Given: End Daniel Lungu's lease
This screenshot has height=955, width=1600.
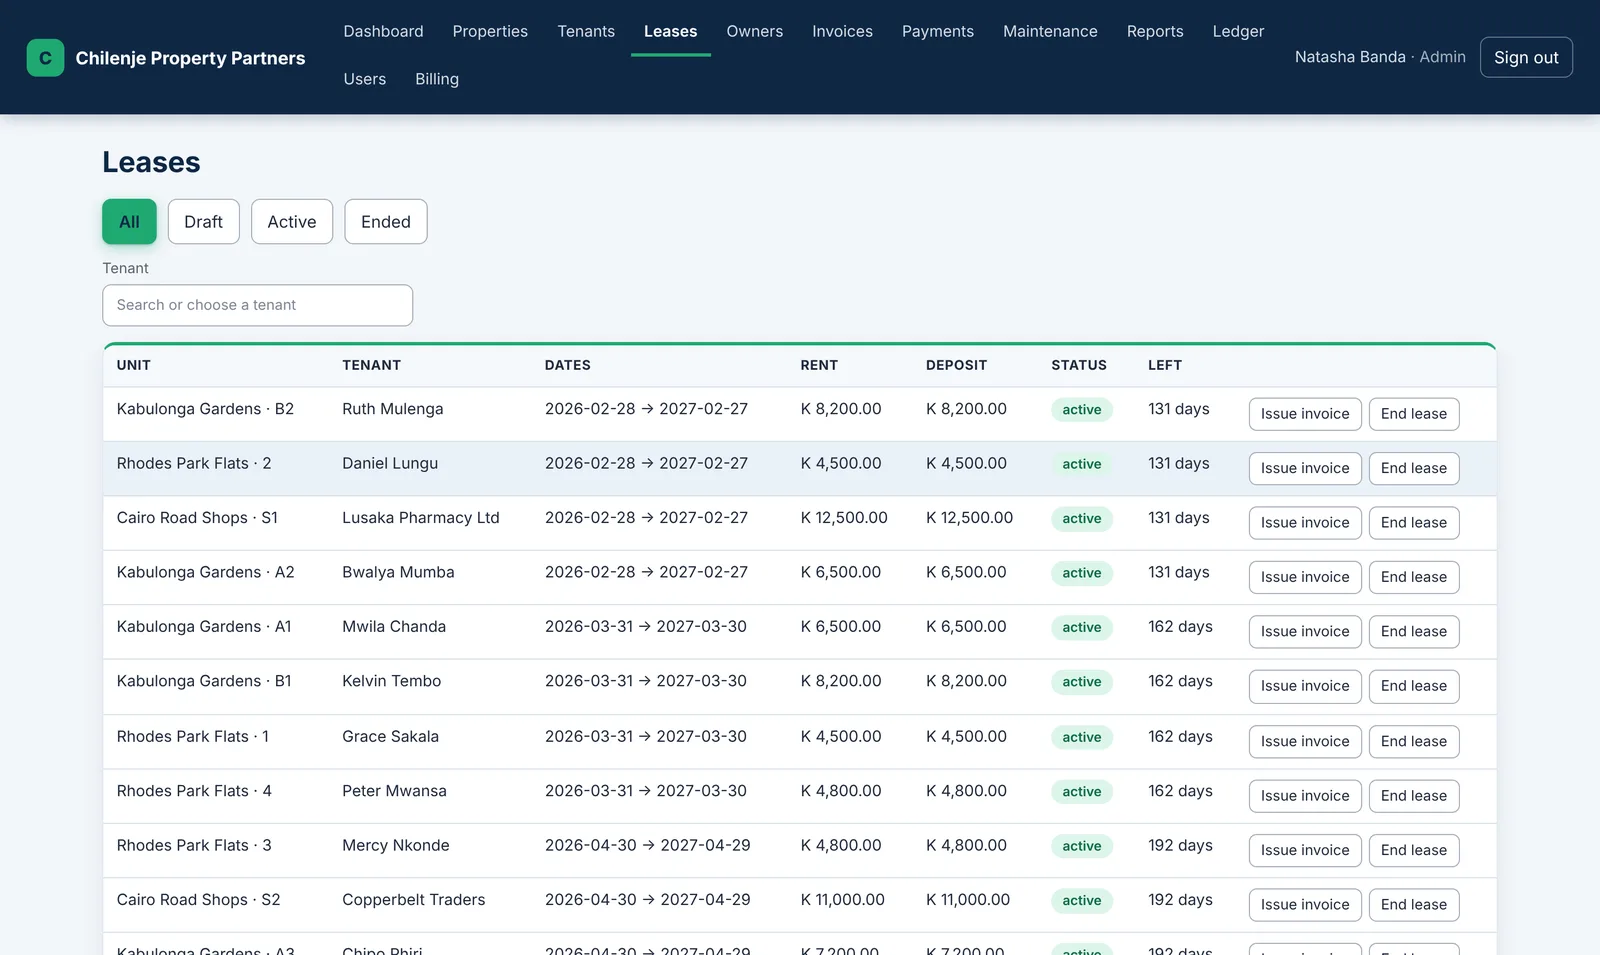Looking at the screenshot, I should [1414, 468].
